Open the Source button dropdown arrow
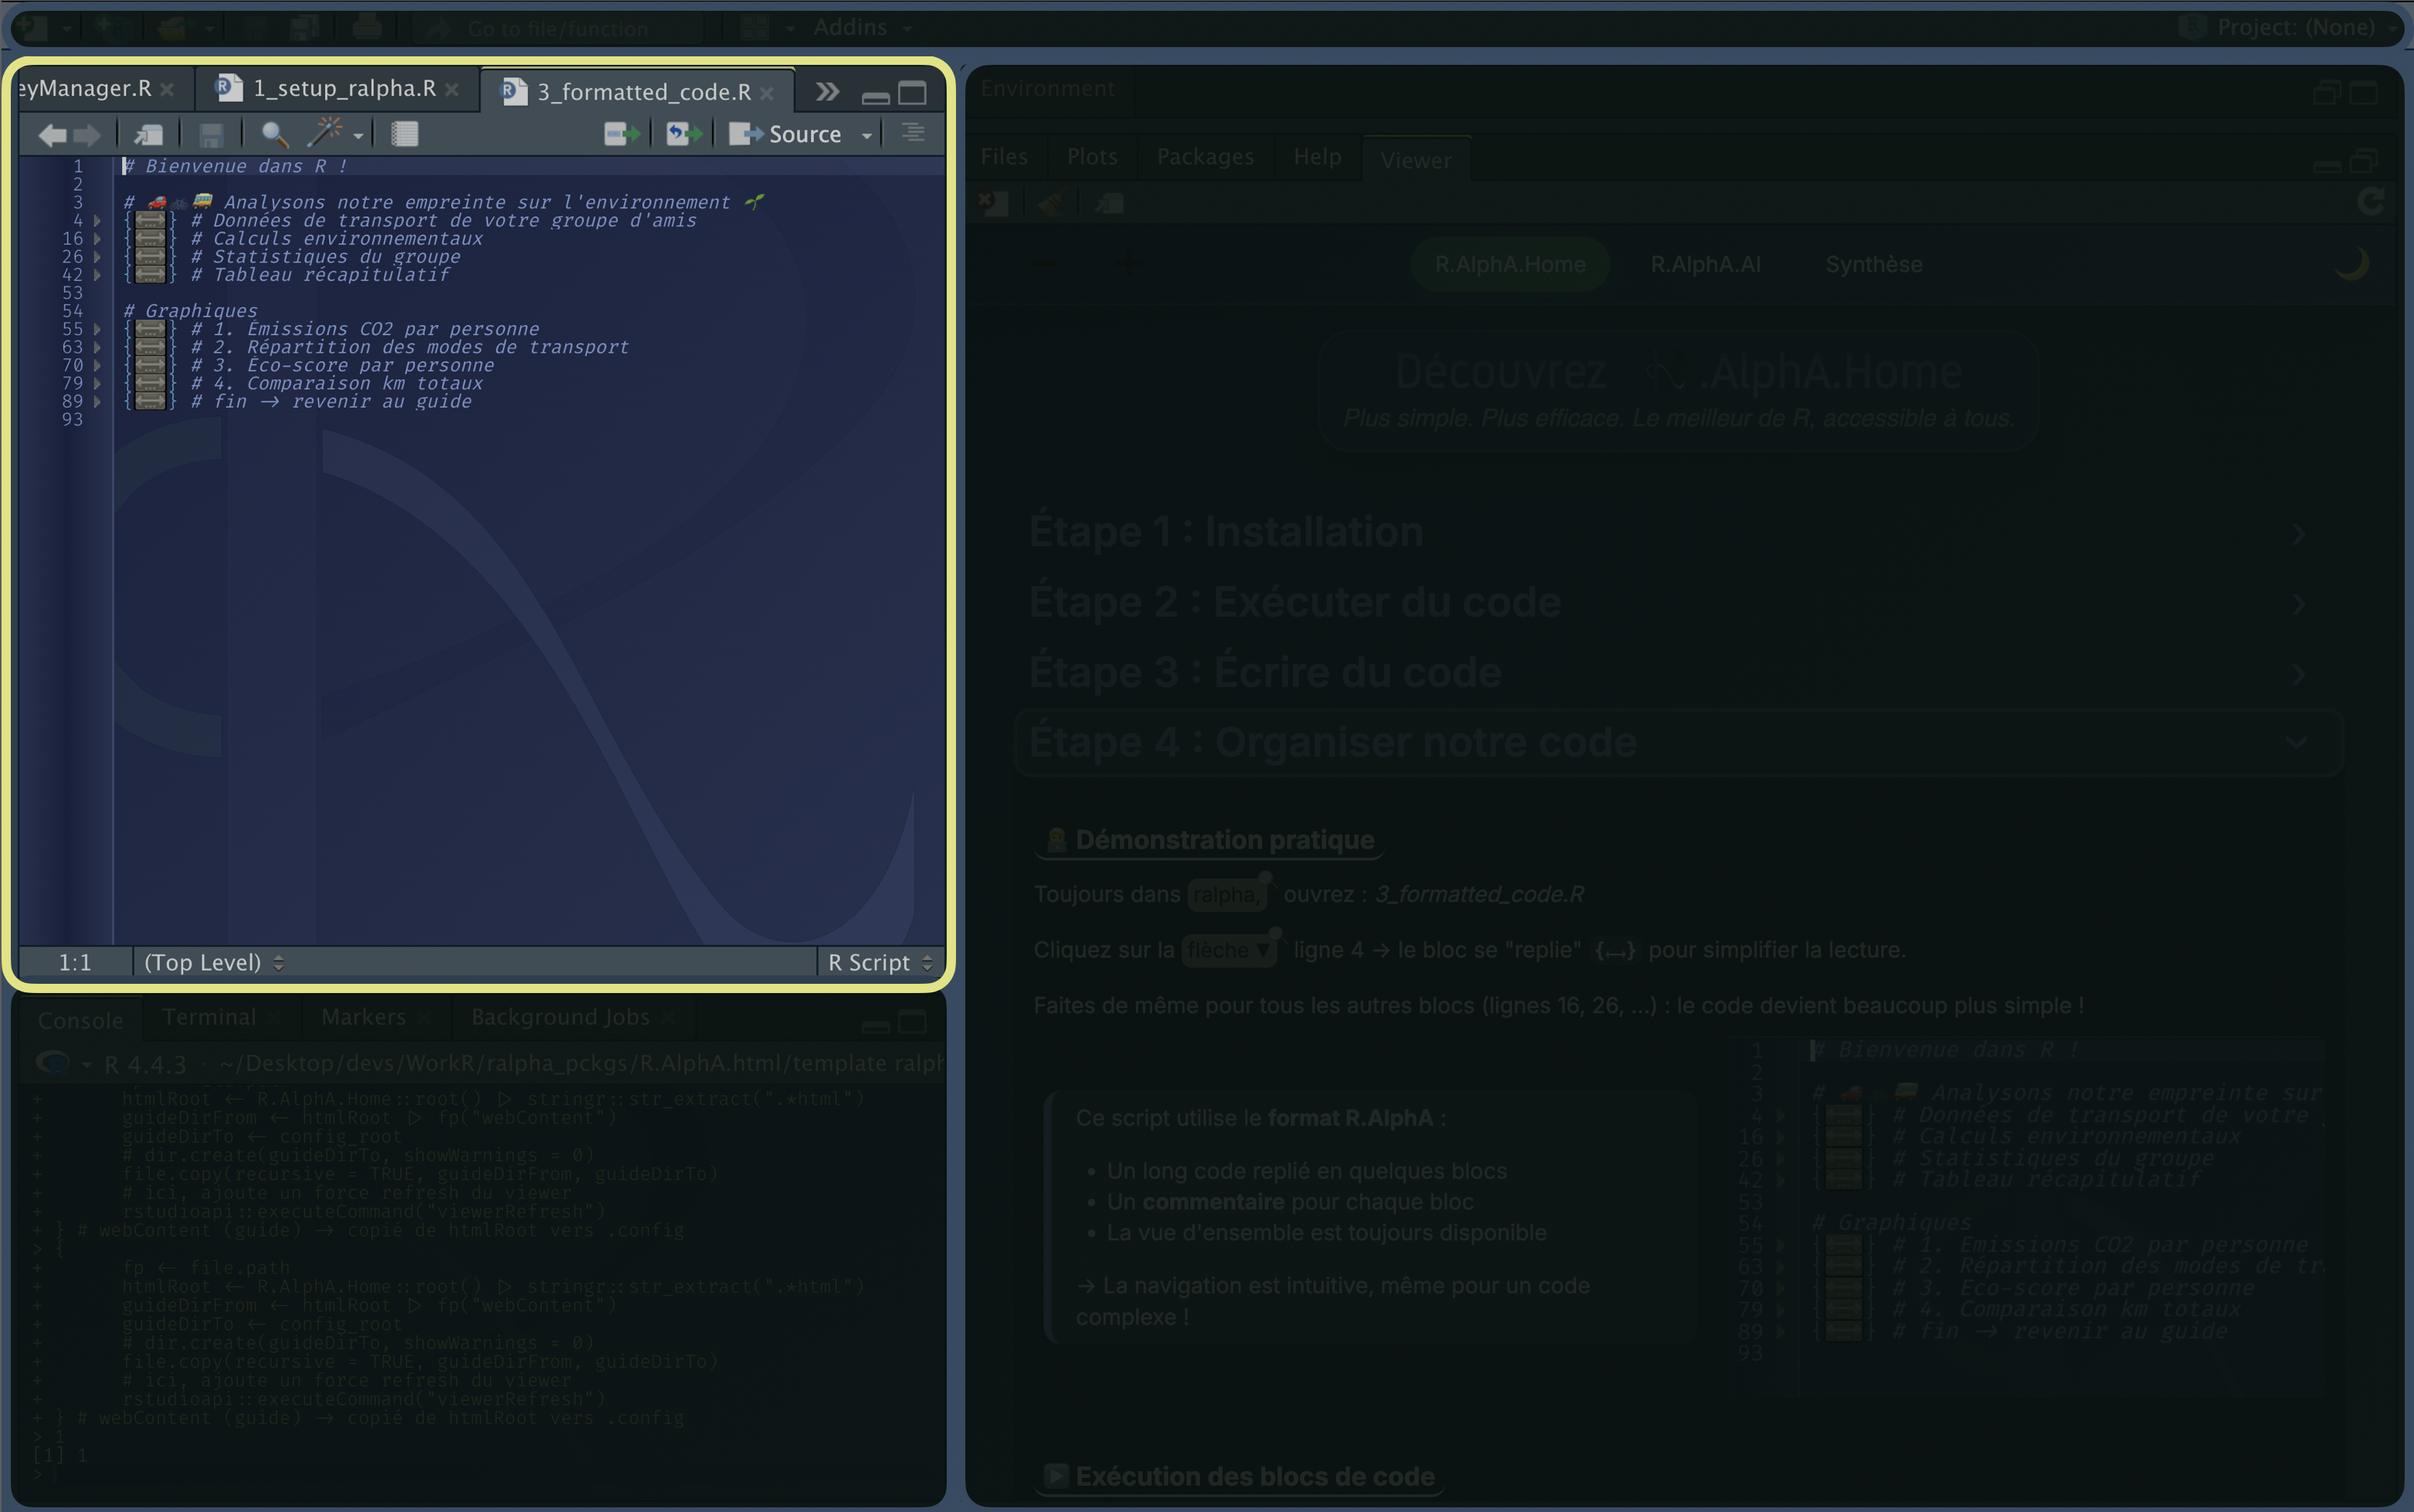 (866, 135)
